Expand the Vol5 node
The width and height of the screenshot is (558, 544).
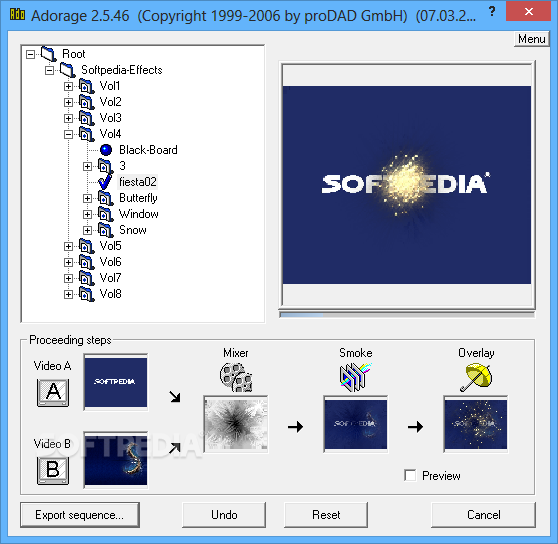(x=68, y=247)
